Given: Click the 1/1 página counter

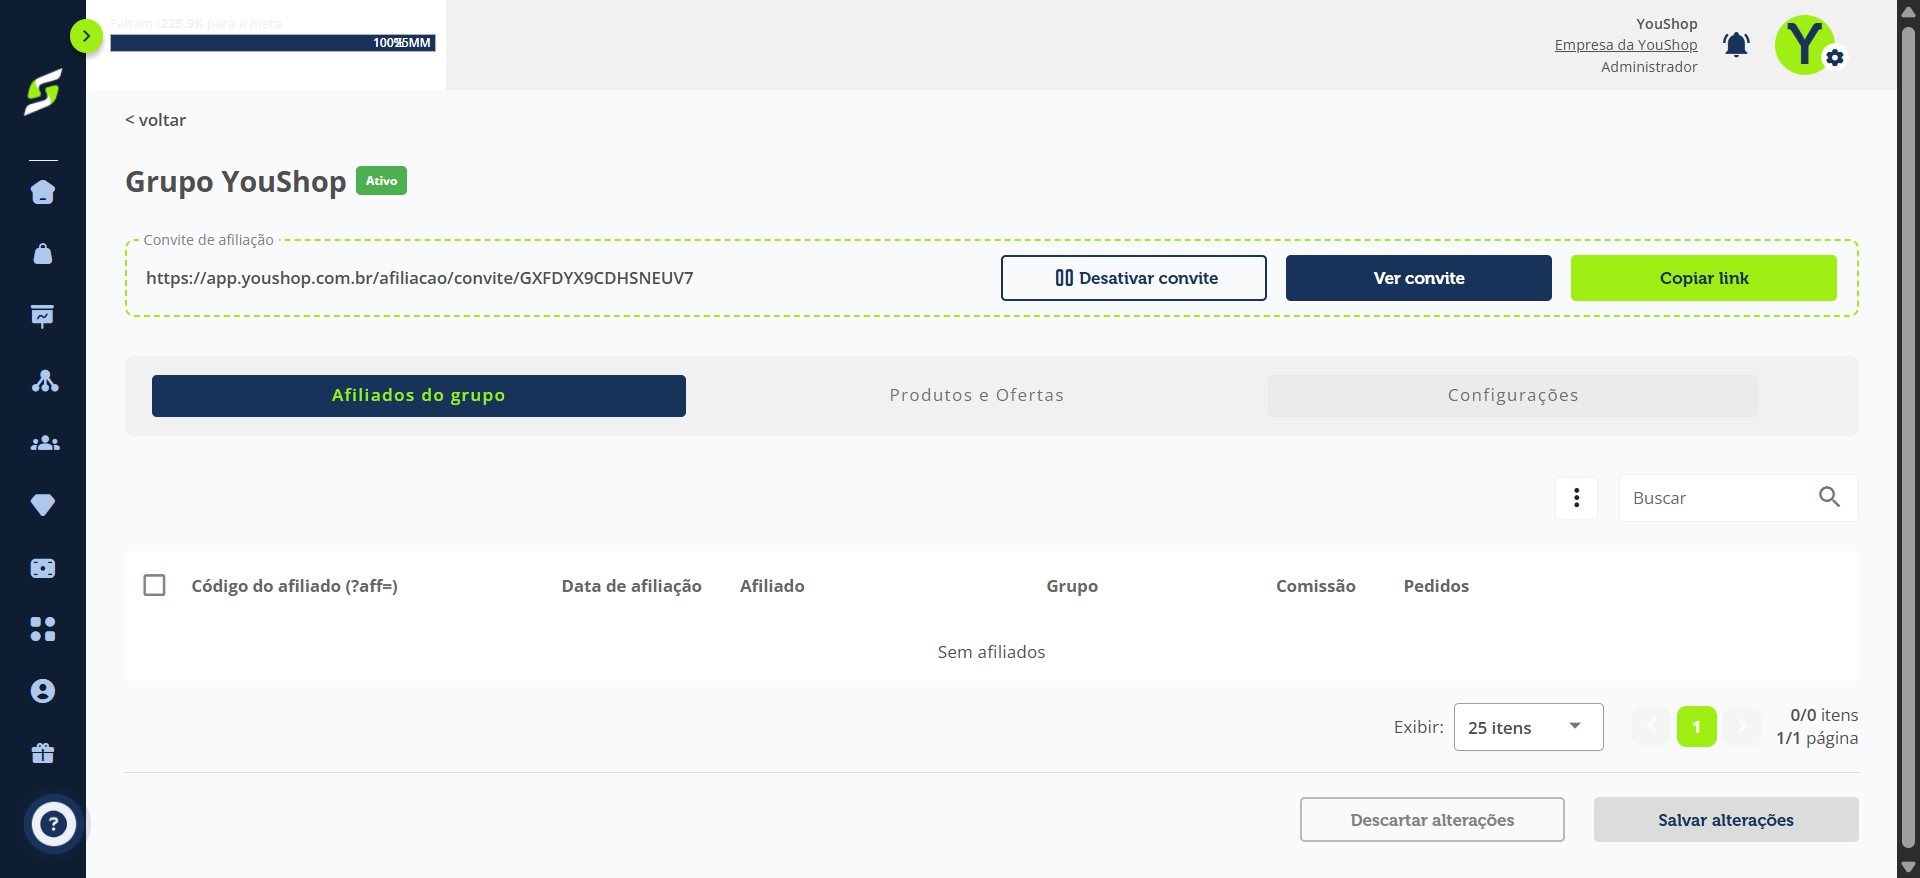Looking at the screenshot, I should point(1817,738).
